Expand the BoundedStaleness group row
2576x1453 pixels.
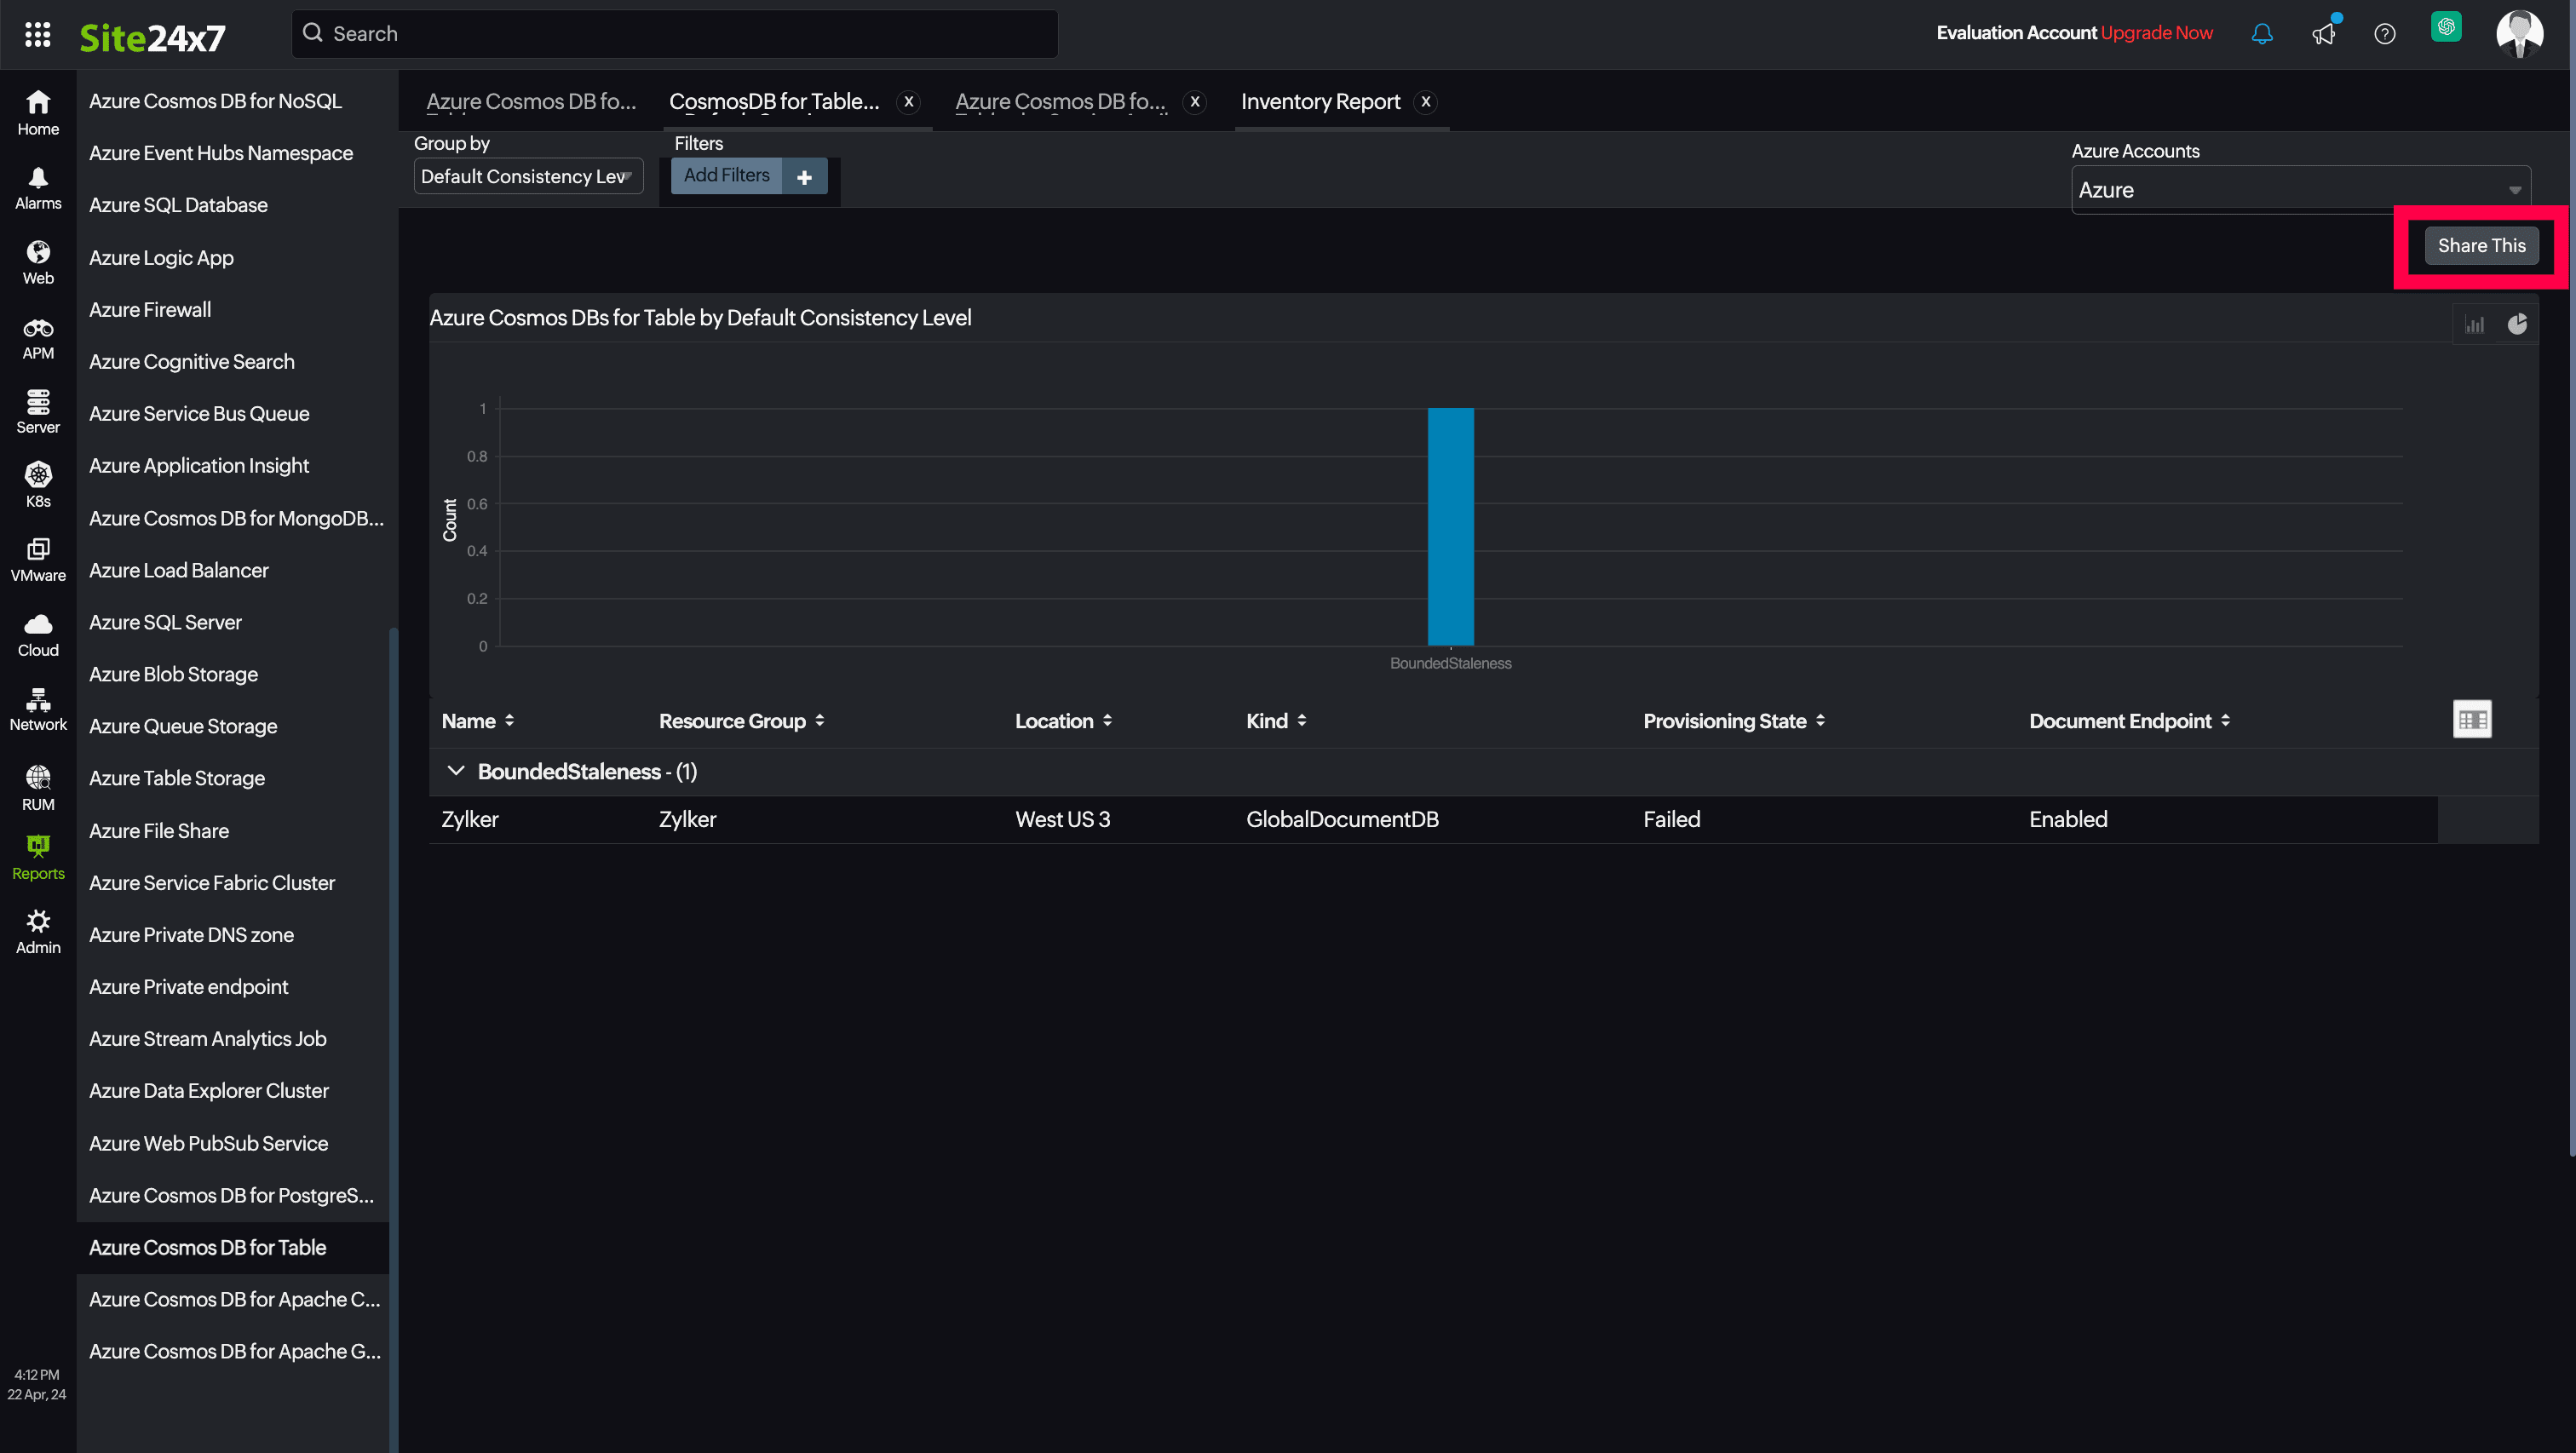[x=455, y=770]
